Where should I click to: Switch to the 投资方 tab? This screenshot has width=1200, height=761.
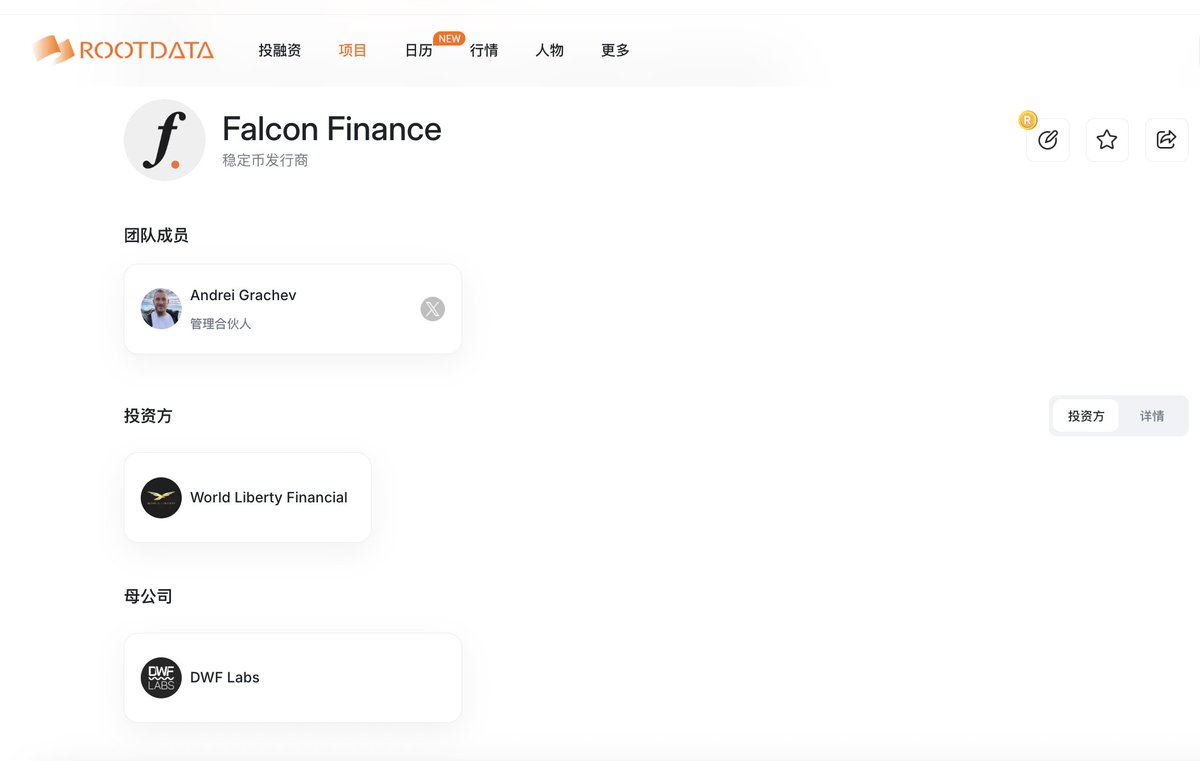pyautogui.click(x=1086, y=416)
